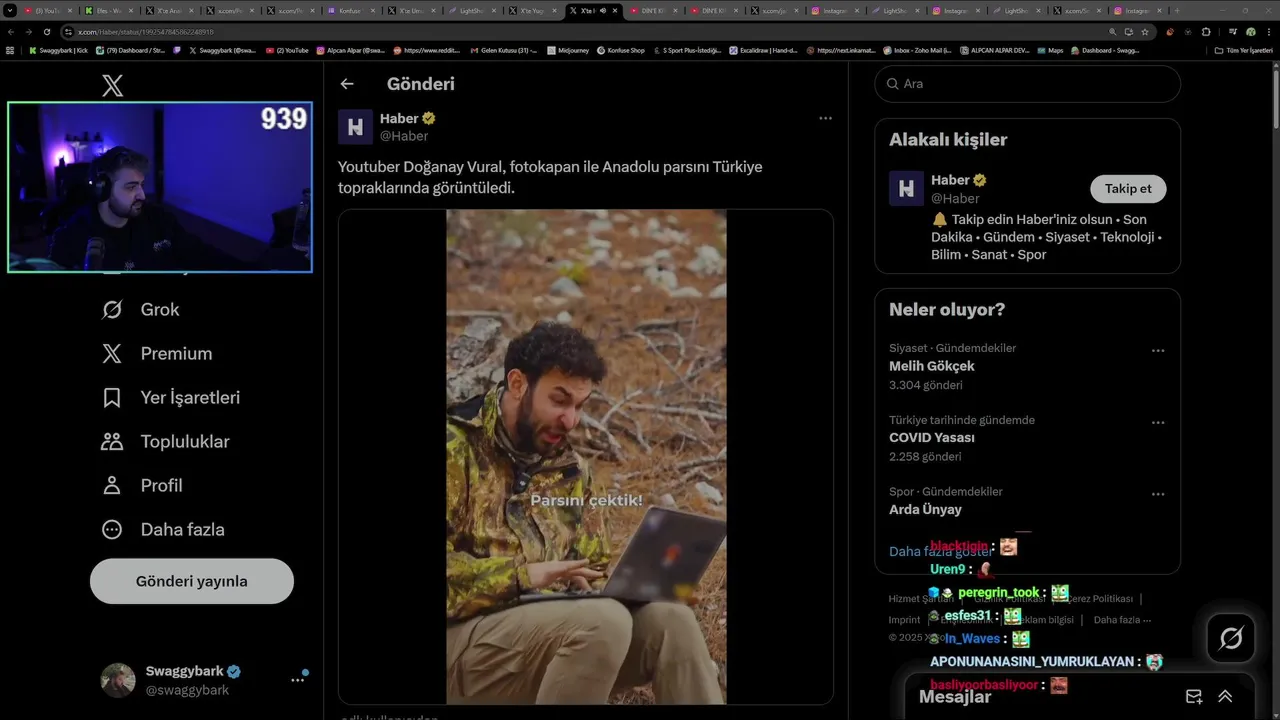Open the apps grid in bookmarks bar
The image size is (1280, 720).
pyautogui.click(x=10, y=50)
